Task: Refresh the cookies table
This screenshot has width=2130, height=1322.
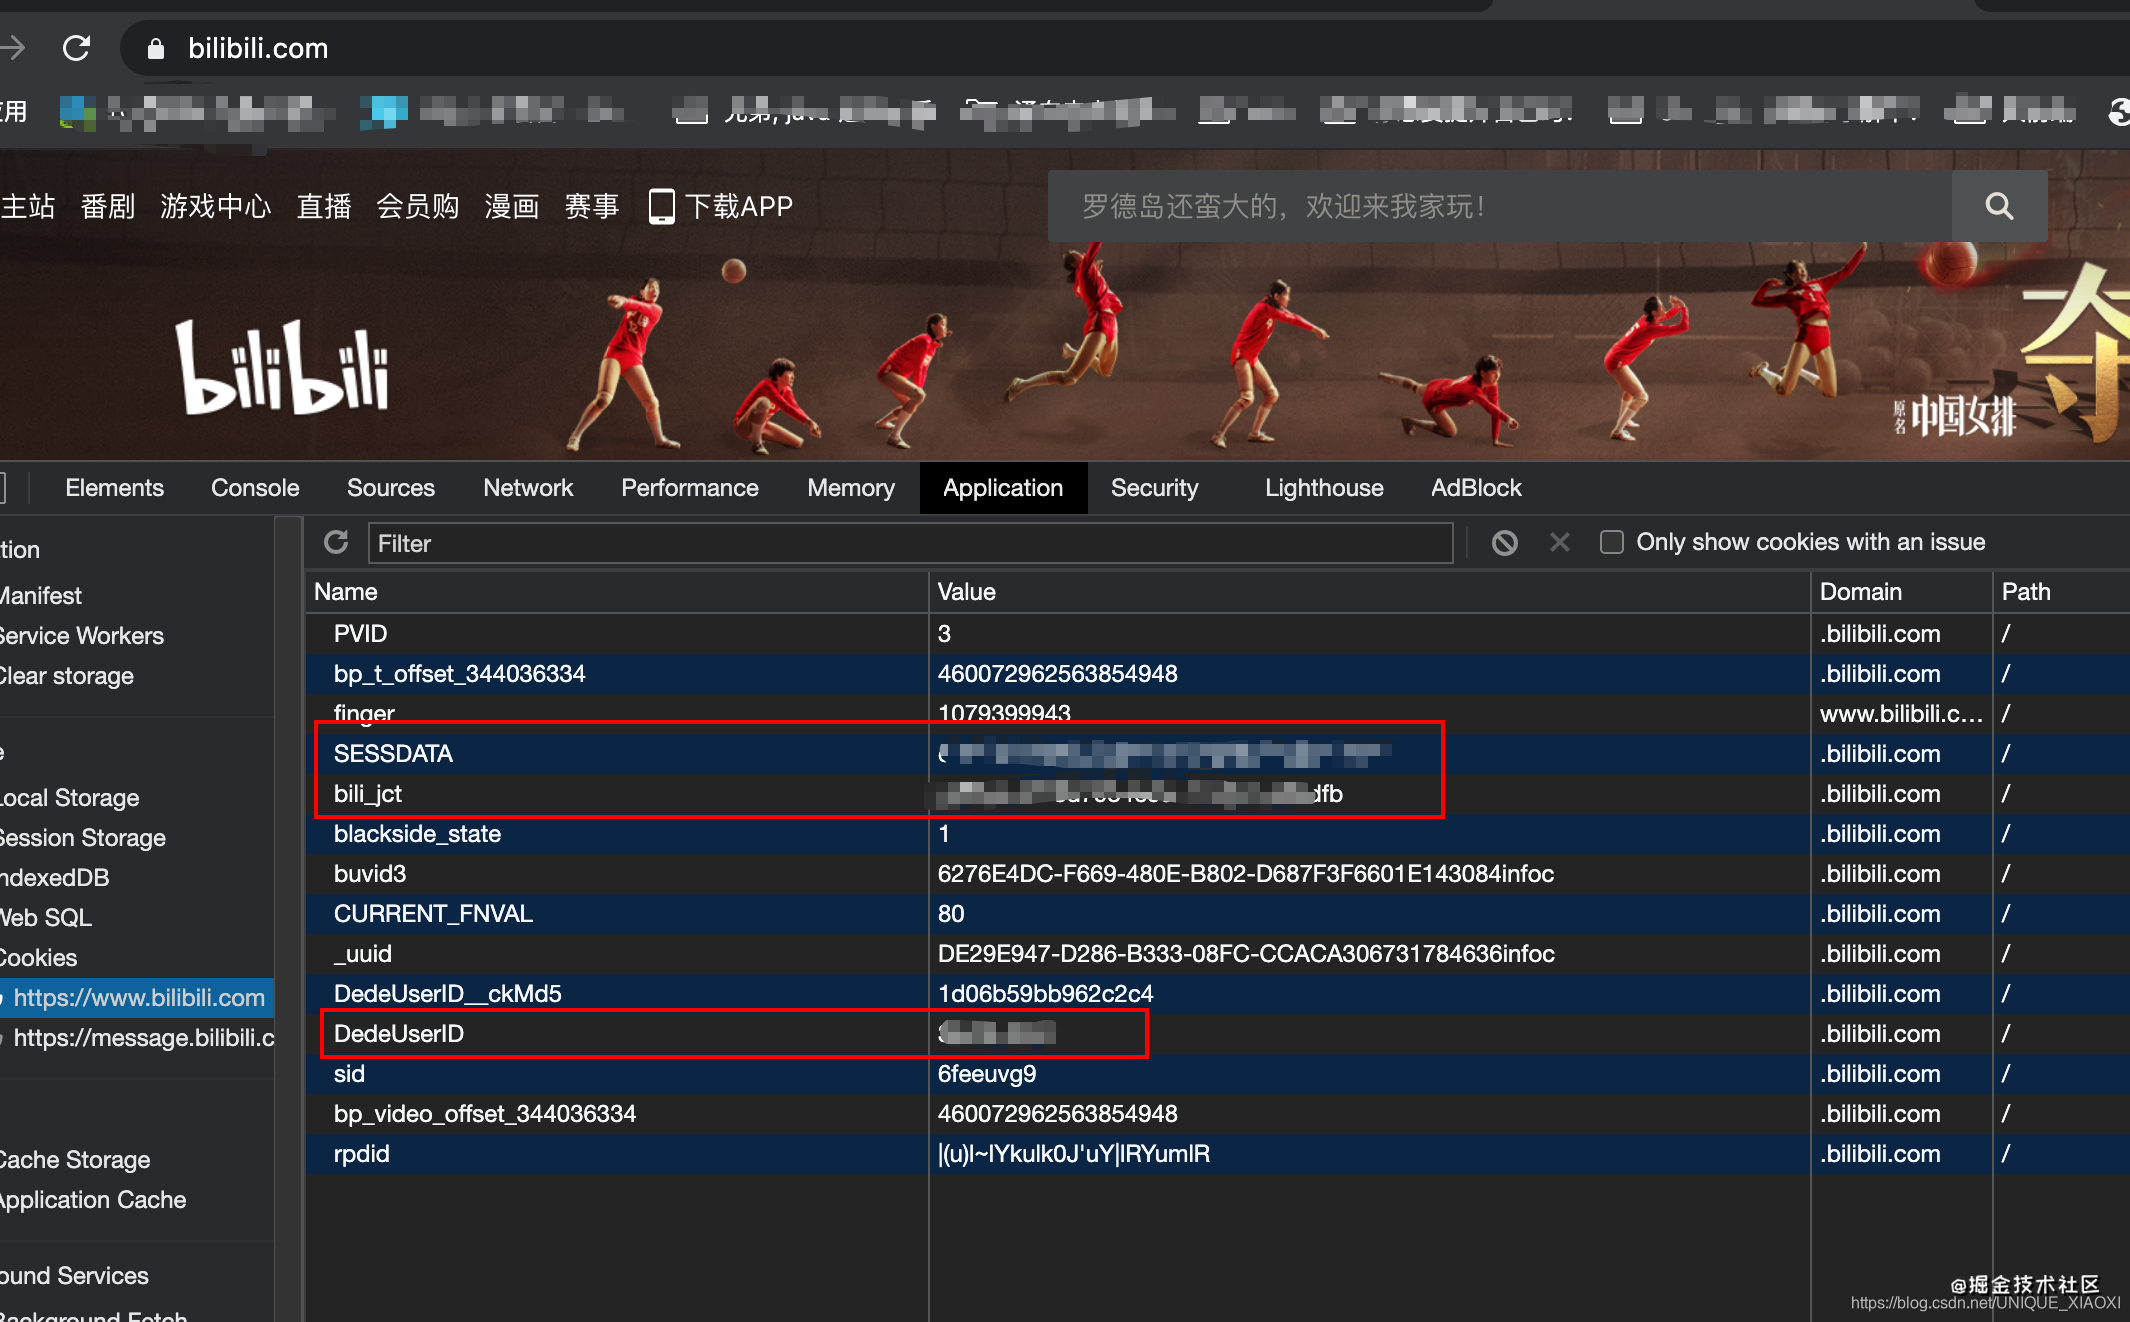Action: (336, 542)
